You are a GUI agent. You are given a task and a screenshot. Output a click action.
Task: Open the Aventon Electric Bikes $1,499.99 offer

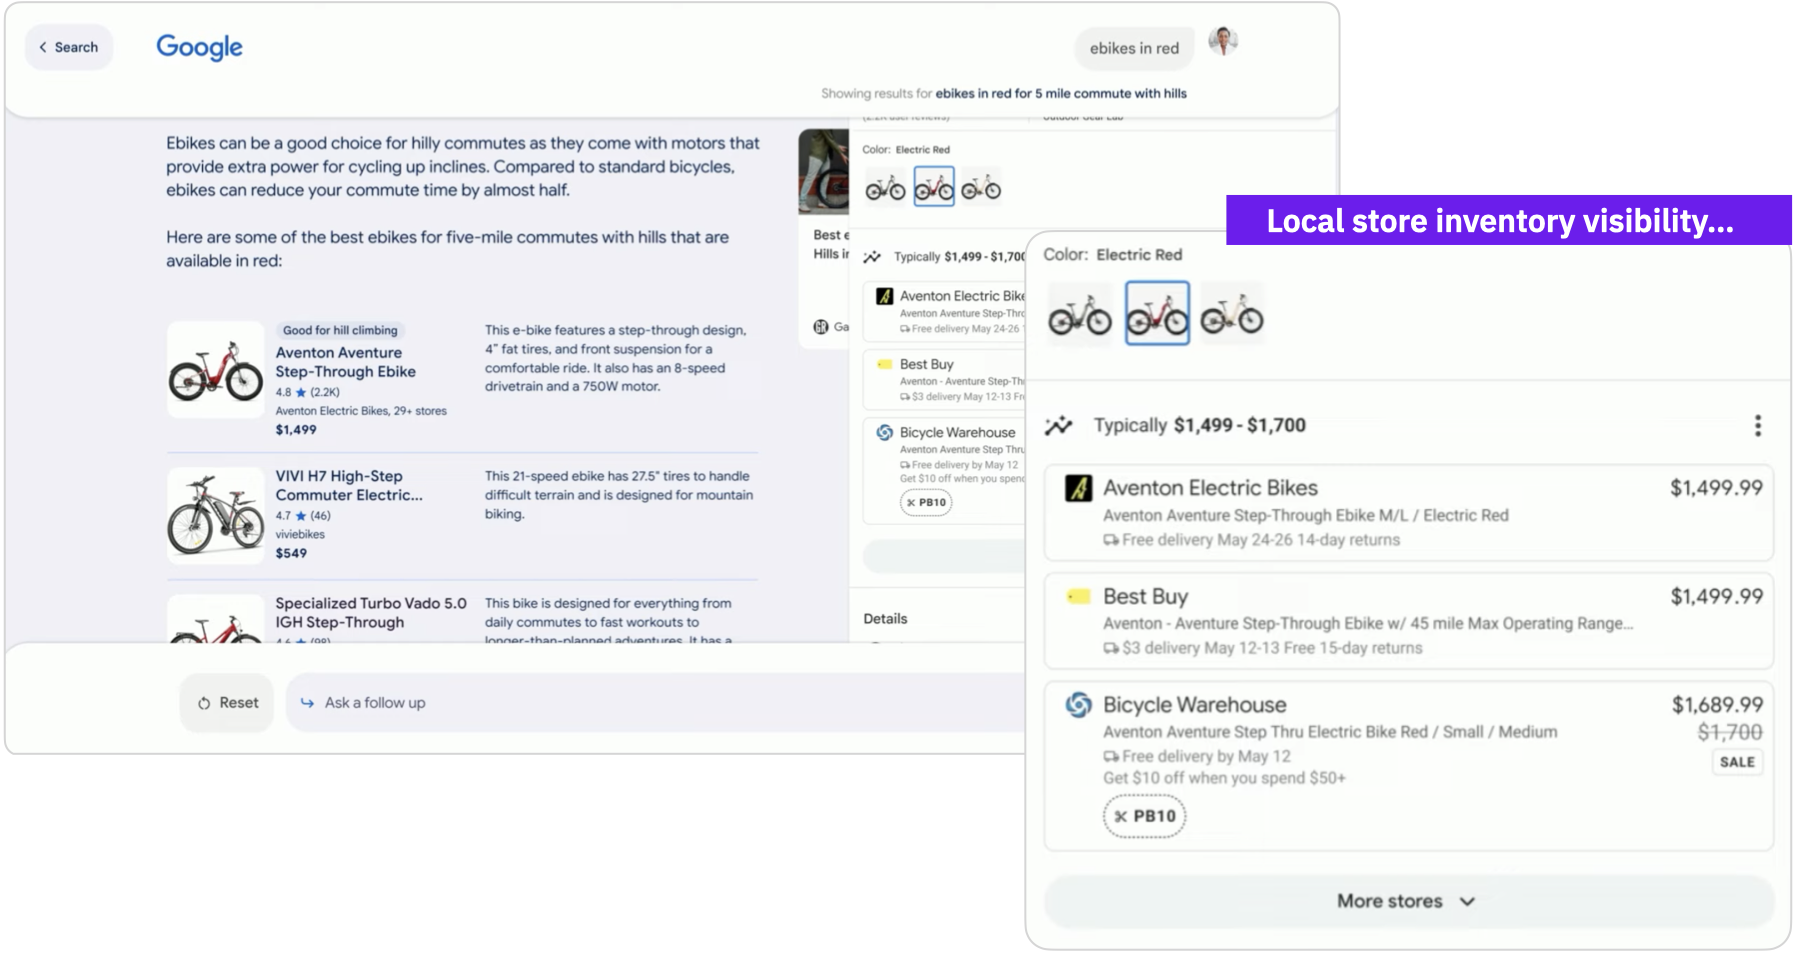(x=1408, y=512)
